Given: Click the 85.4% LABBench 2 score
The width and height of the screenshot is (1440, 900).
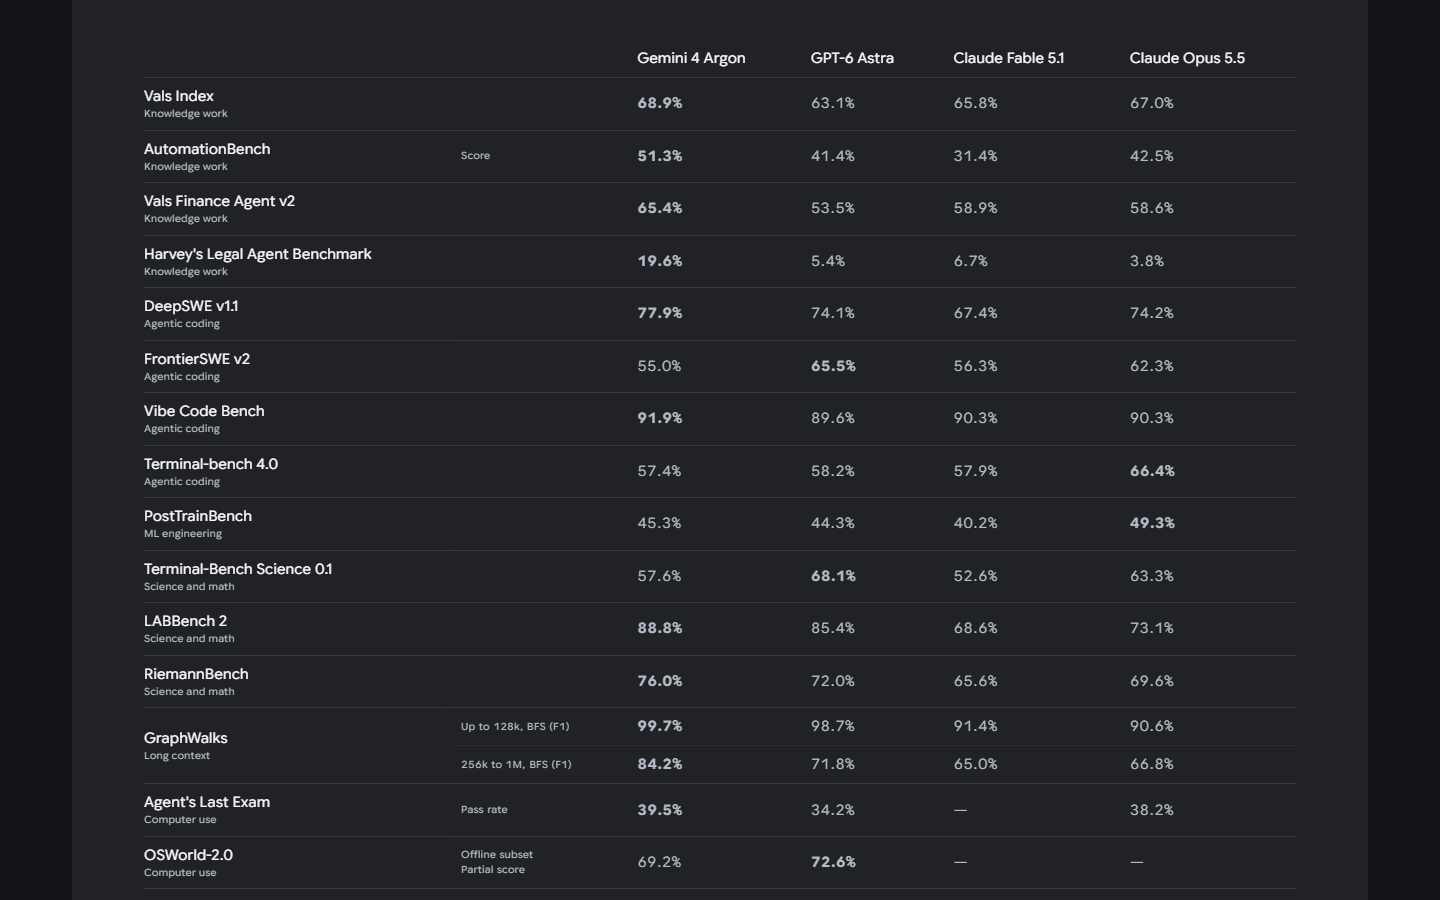Looking at the screenshot, I should click(833, 628).
